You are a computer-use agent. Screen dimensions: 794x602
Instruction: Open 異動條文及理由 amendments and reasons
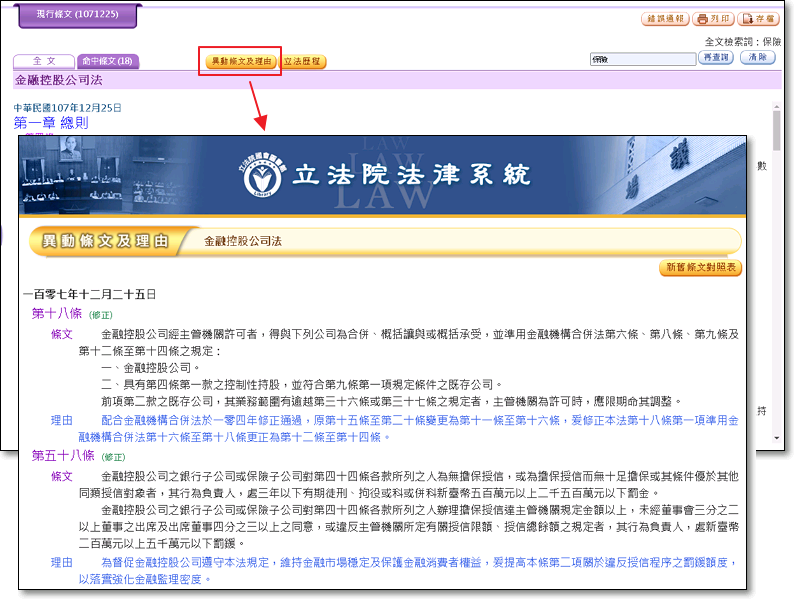coord(239,62)
